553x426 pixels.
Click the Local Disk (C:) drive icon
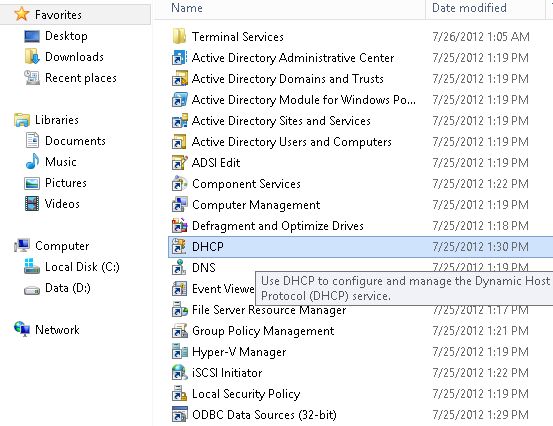(32, 267)
